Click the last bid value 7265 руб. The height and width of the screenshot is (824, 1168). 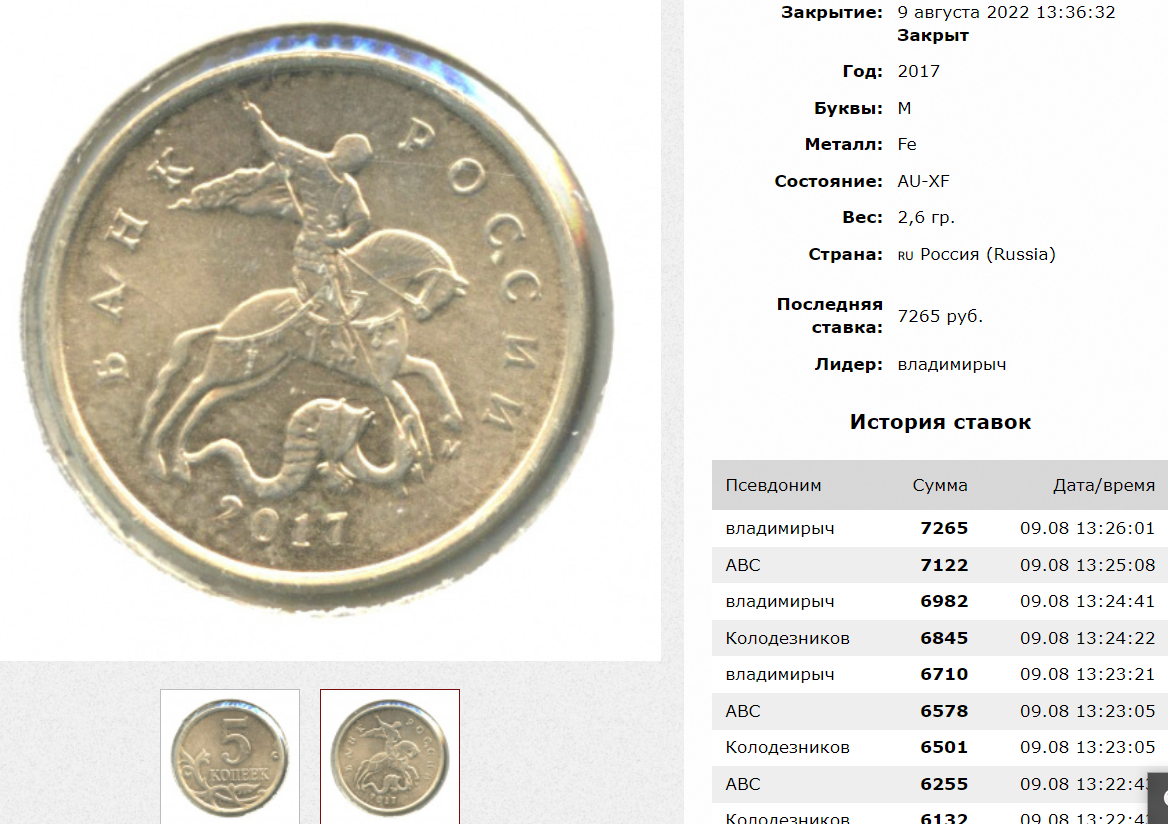point(940,317)
